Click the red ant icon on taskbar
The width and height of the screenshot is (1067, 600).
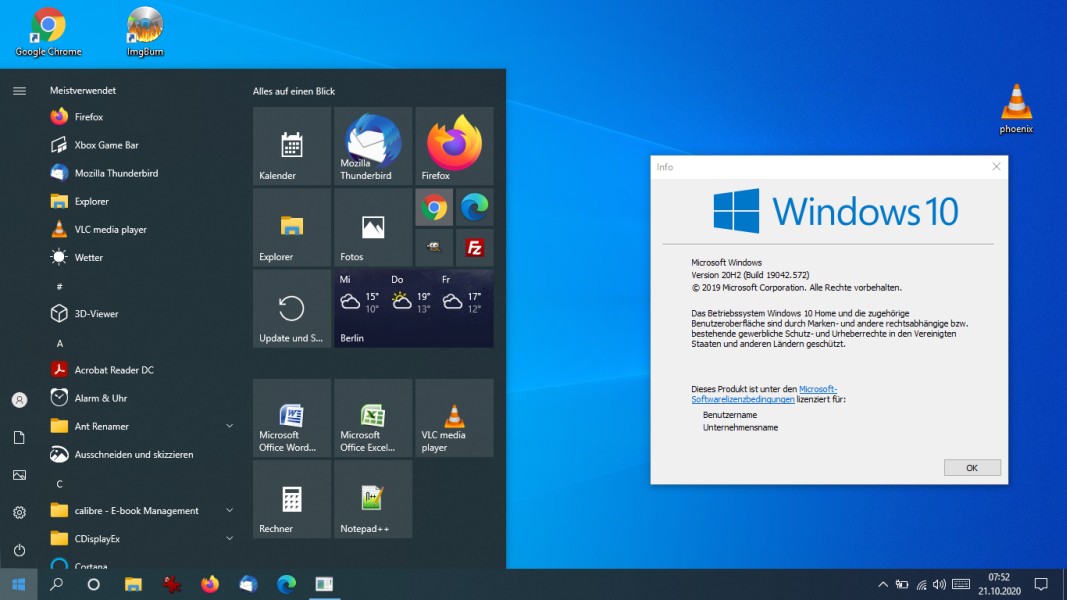(x=171, y=584)
